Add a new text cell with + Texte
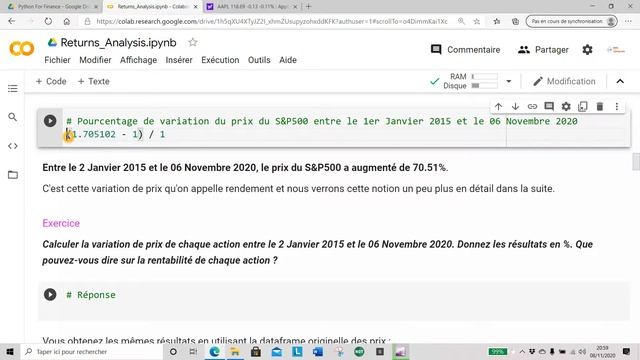 coord(93,81)
